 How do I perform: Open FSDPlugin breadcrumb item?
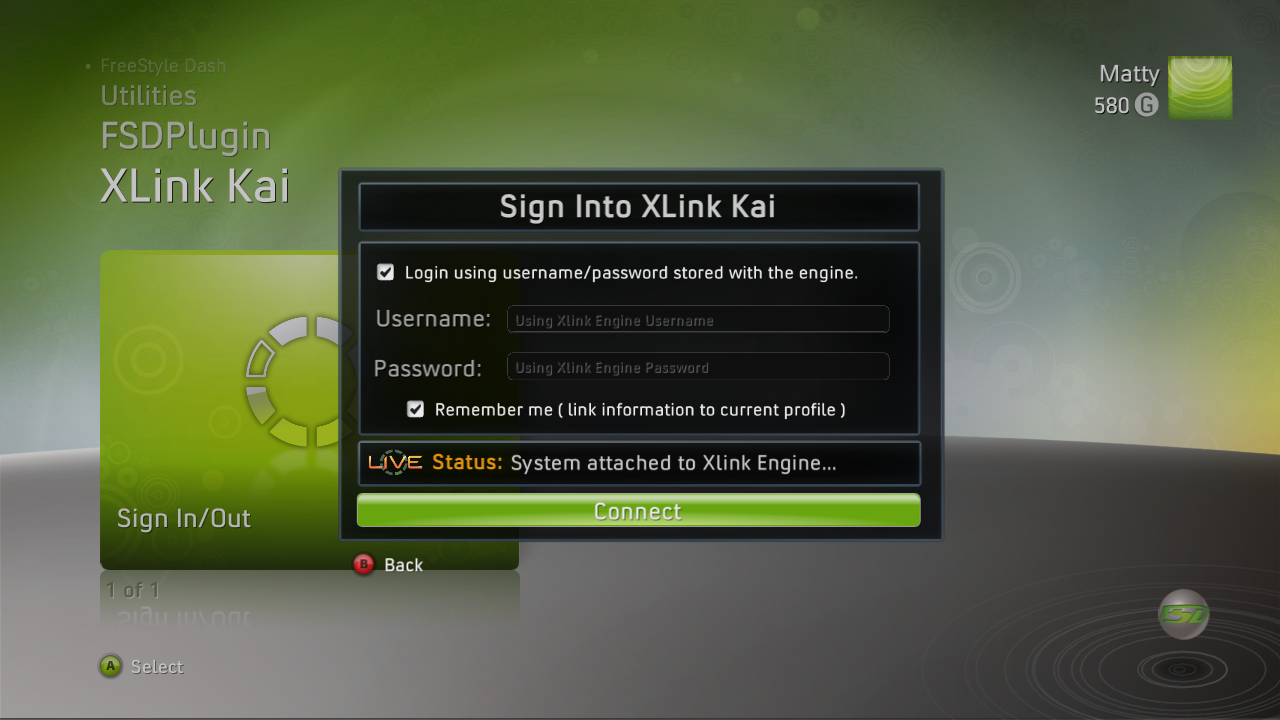click(x=185, y=137)
